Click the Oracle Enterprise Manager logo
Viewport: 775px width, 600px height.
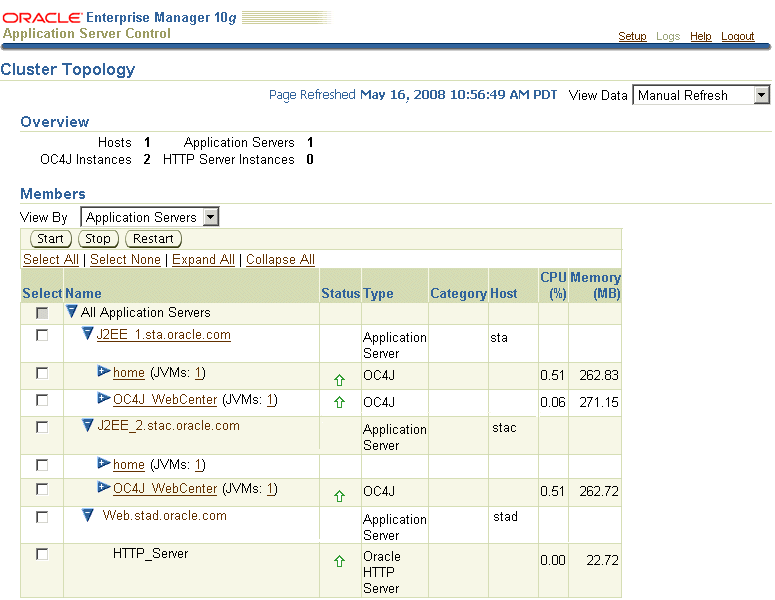(119, 18)
